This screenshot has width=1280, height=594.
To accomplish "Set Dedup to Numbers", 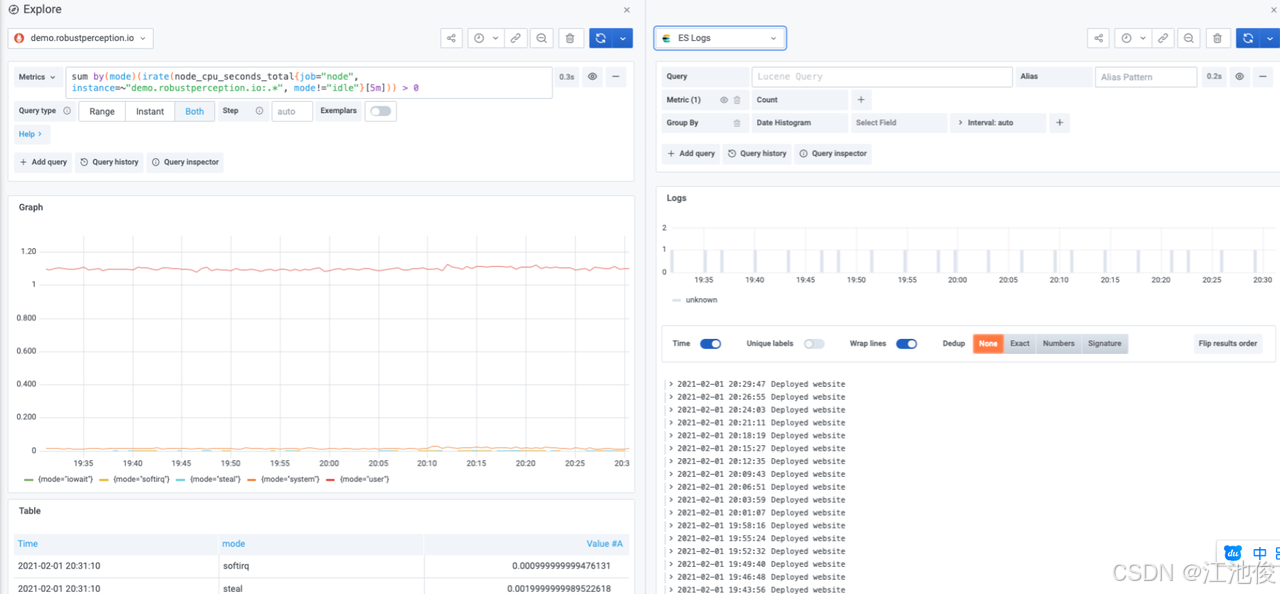I will tap(1058, 344).
